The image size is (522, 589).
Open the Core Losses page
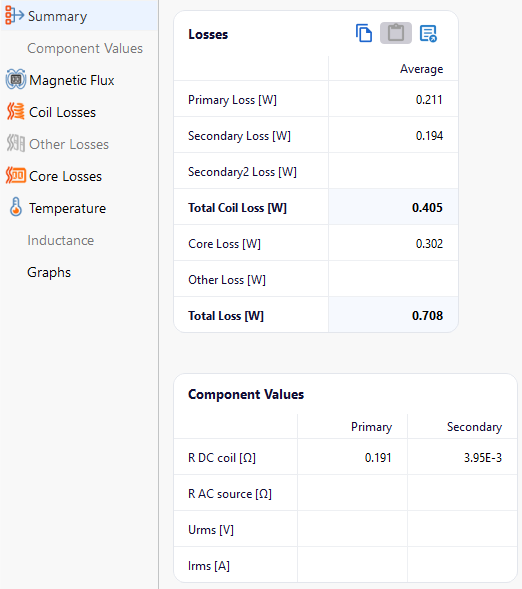click(65, 176)
